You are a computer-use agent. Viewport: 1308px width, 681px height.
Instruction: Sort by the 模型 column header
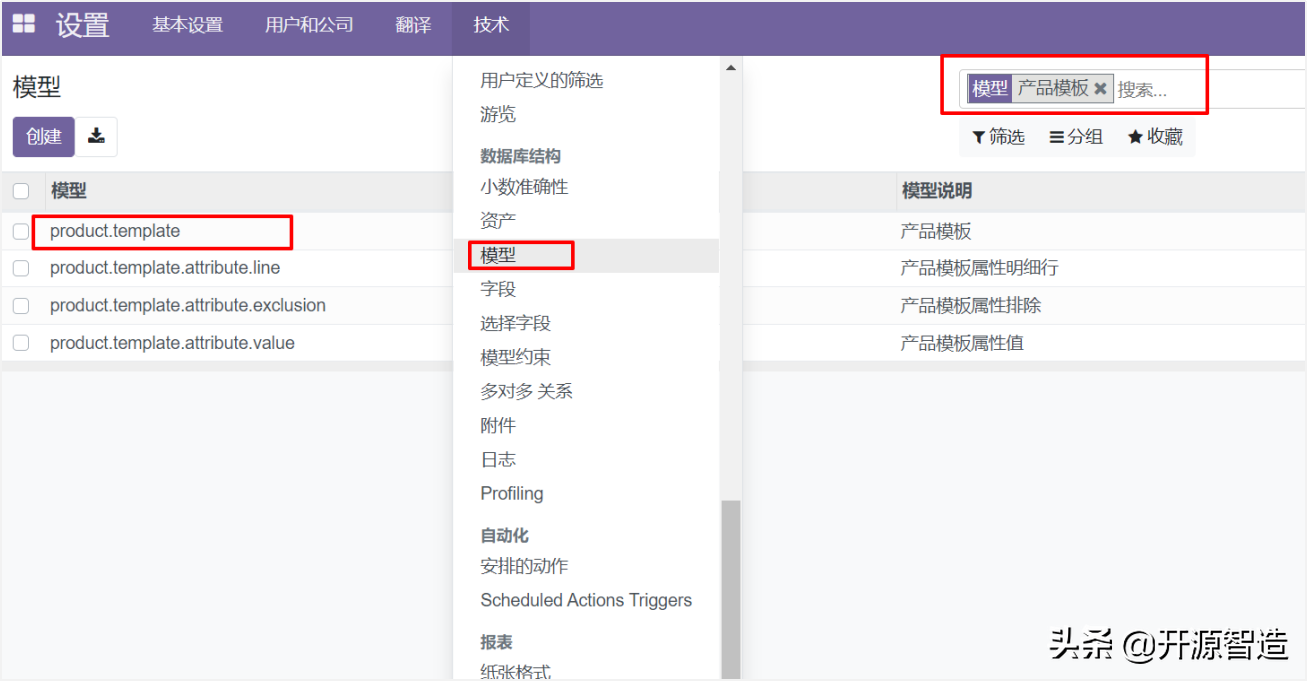pos(69,190)
